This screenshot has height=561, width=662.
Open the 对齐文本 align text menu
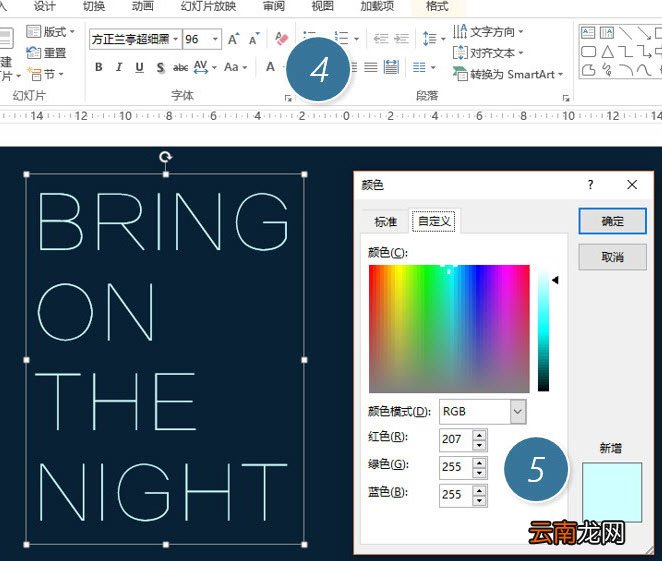pos(488,53)
